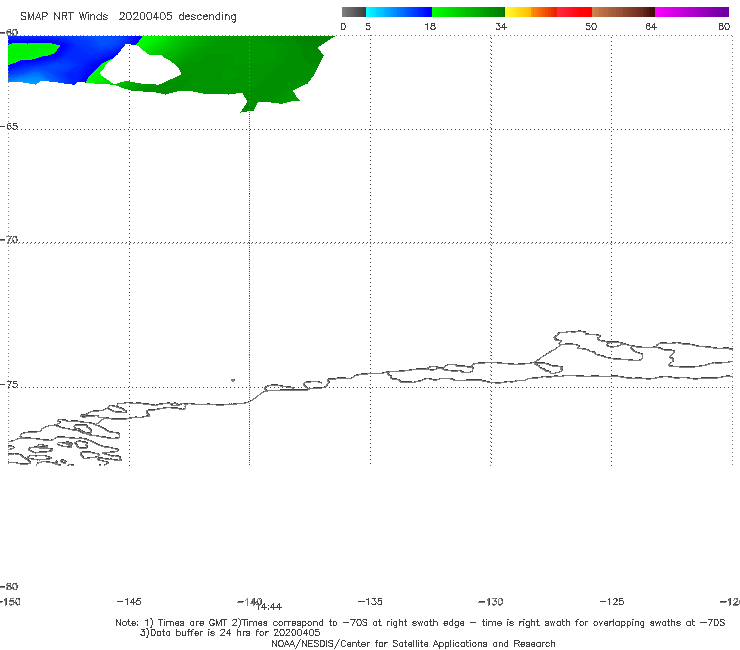Click the brown segment of the color bar
The height and width of the screenshot is (650, 740).
coord(623,12)
